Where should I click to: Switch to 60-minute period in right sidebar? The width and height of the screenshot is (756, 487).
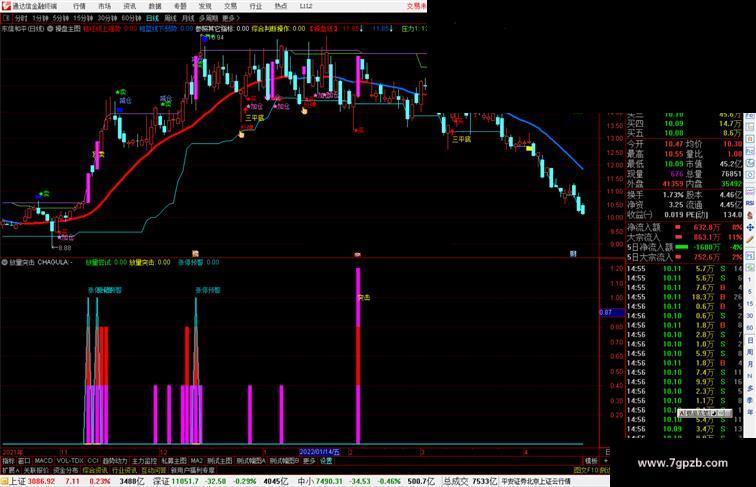(750, 328)
